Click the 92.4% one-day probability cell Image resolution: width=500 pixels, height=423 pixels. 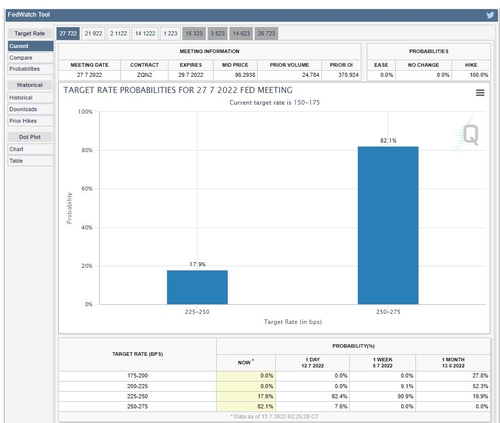(313, 397)
